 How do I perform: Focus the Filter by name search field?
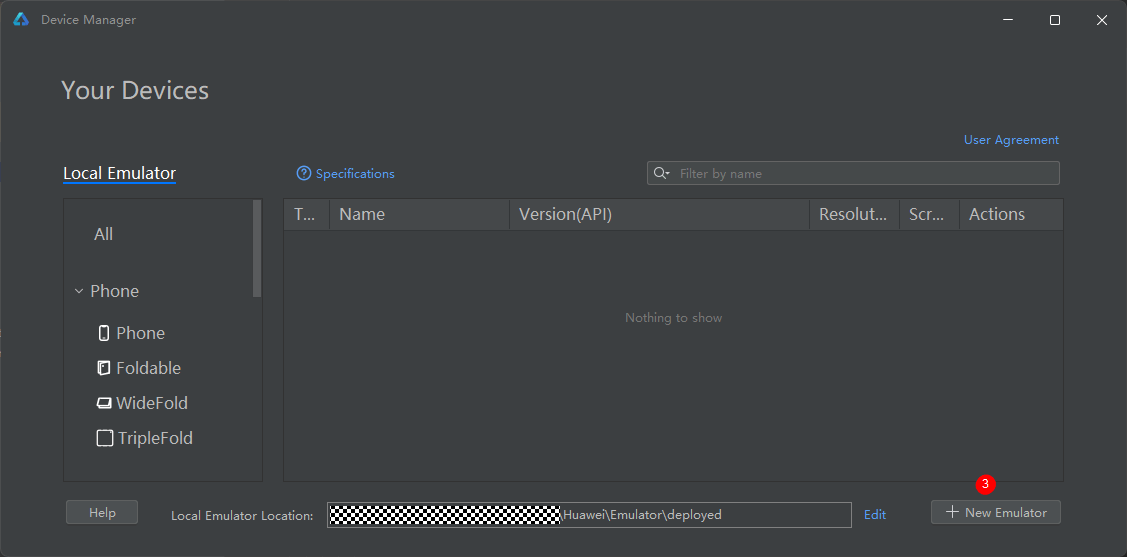(853, 173)
